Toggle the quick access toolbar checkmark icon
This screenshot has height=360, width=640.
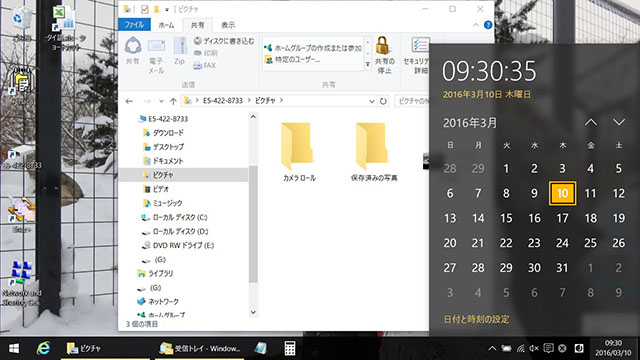tap(144, 9)
